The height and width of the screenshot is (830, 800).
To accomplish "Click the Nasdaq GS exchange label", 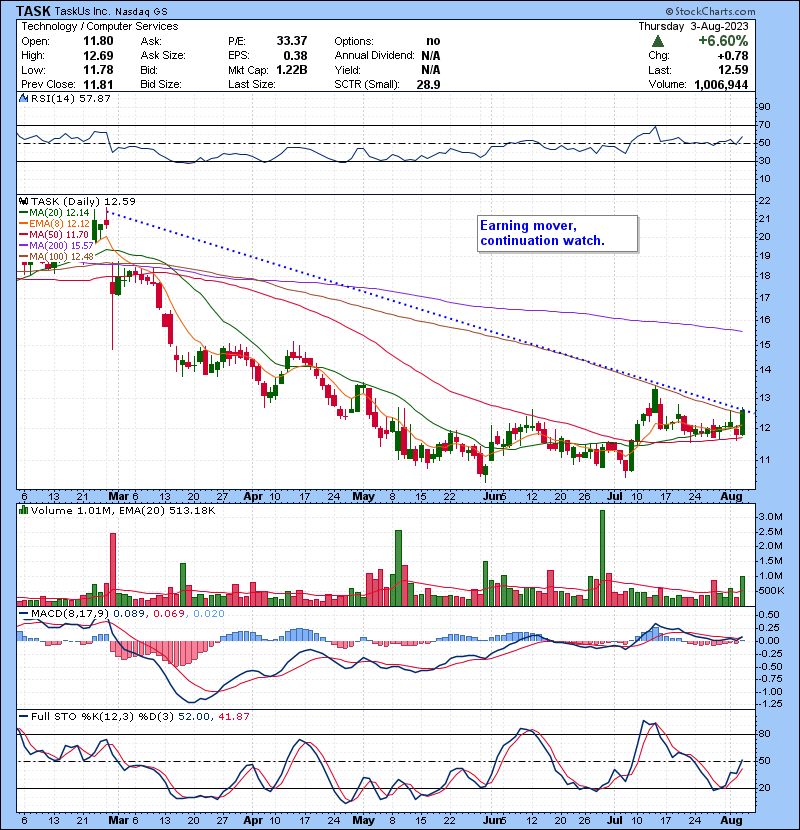I will [141, 12].
